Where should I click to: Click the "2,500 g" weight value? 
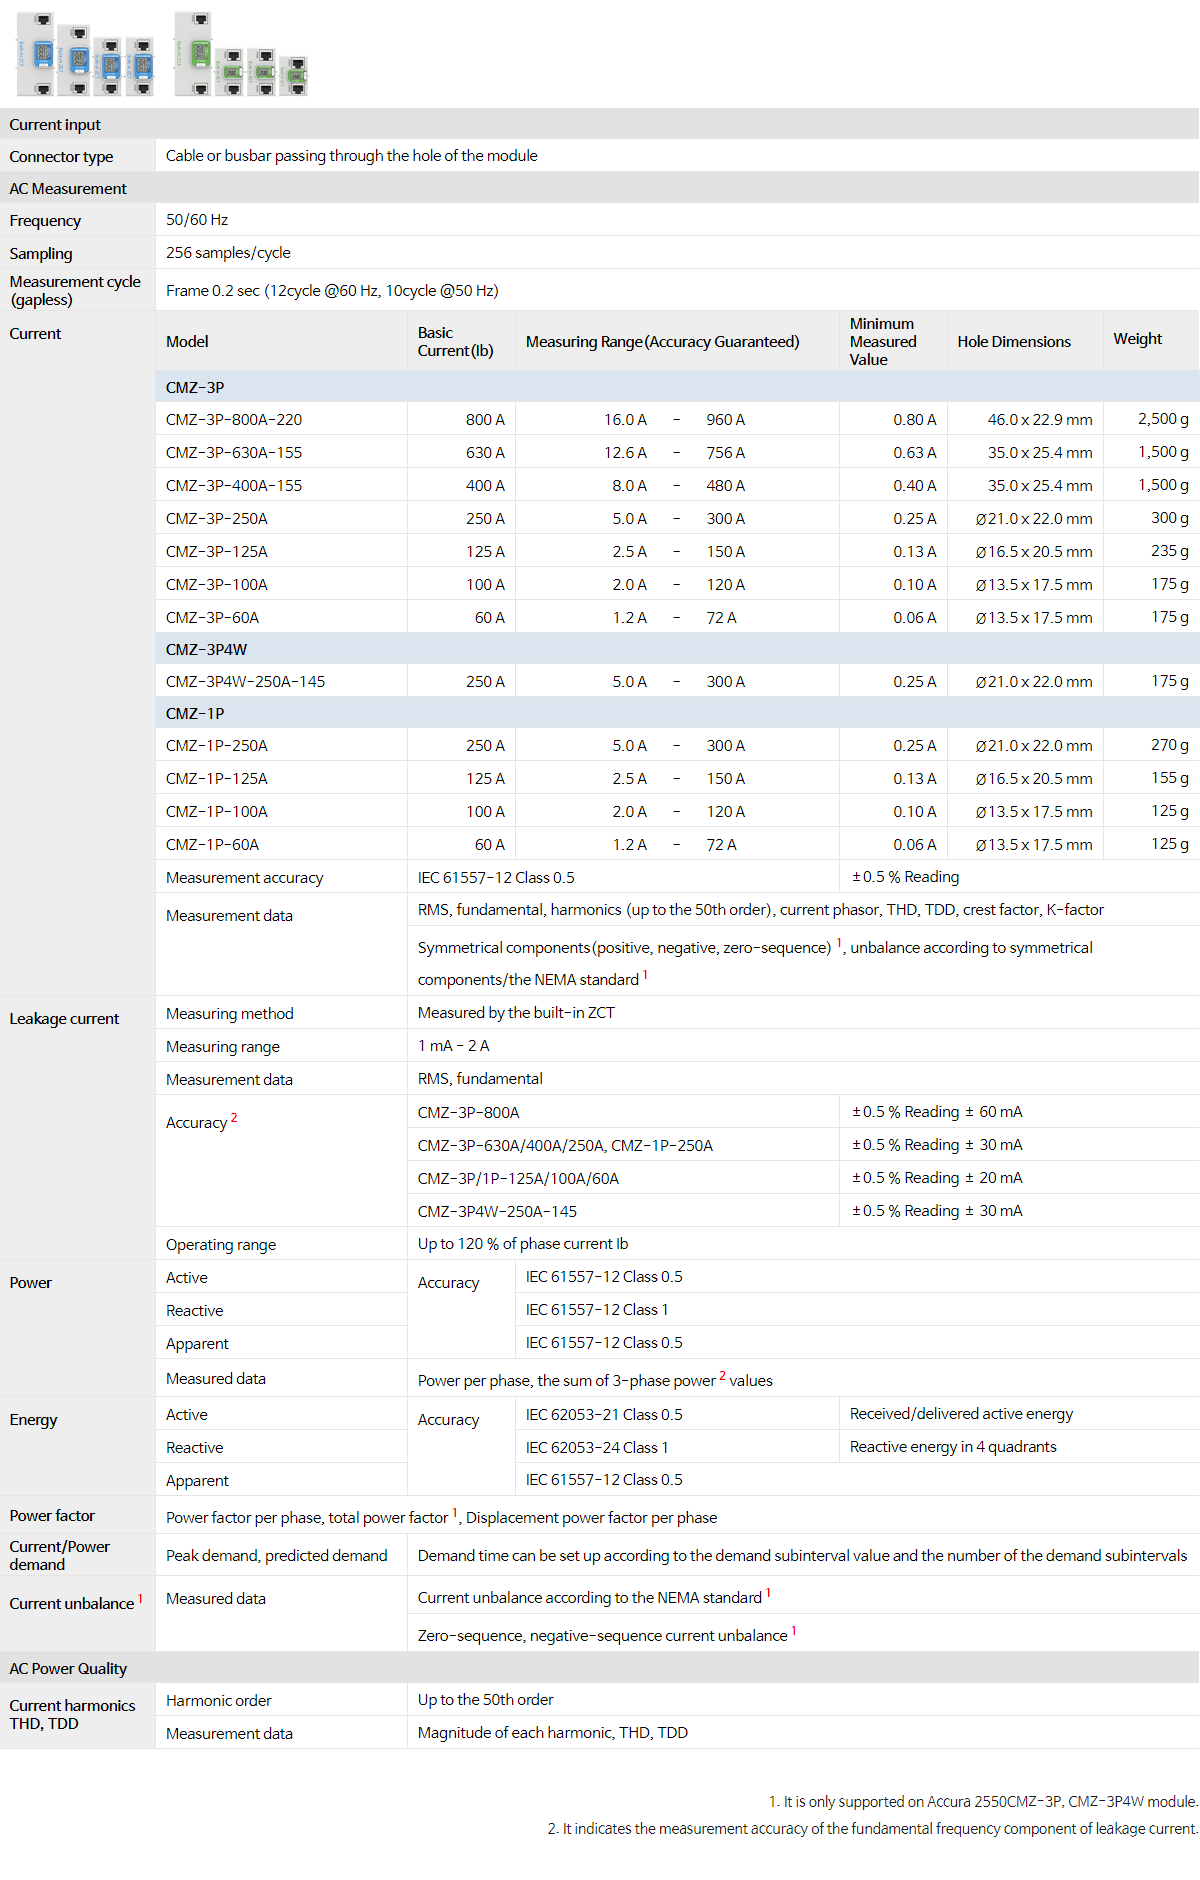point(1163,419)
